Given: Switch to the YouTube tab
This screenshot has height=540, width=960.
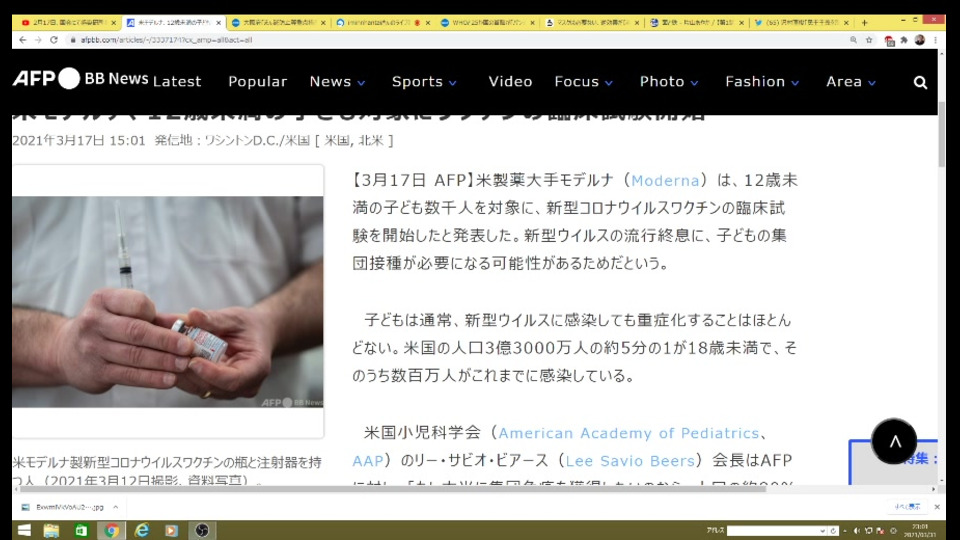Looking at the screenshot, I should click(x=63, y=23).
